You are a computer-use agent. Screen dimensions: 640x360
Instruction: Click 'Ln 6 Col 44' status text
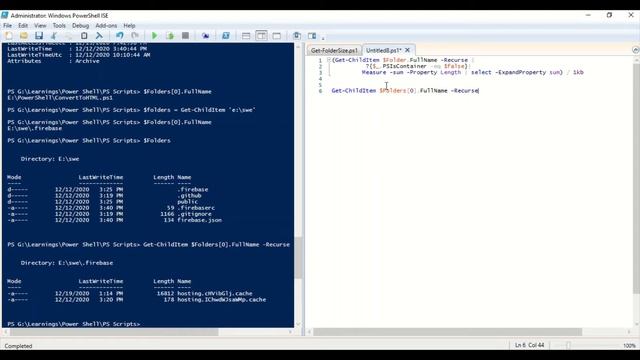[529, 345]
